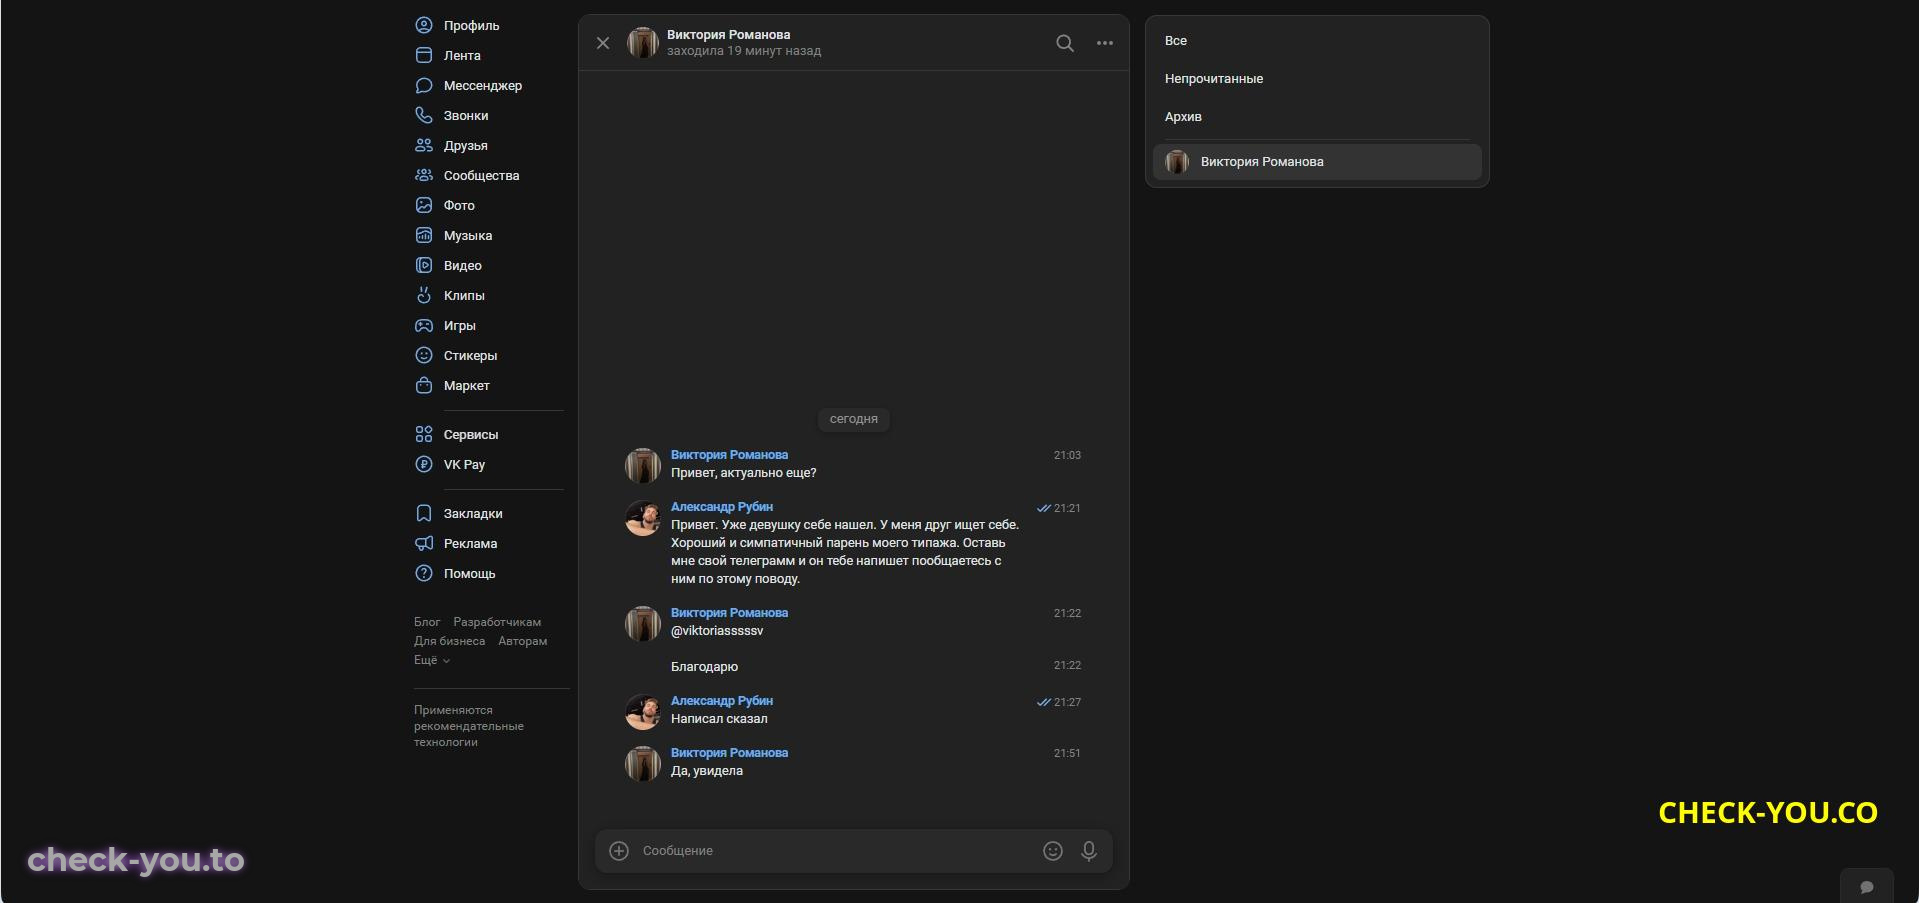The width and height of the screenshot is (1919, 903).
Task: Go to Мессенджер menu label
Action: [483, 85]
